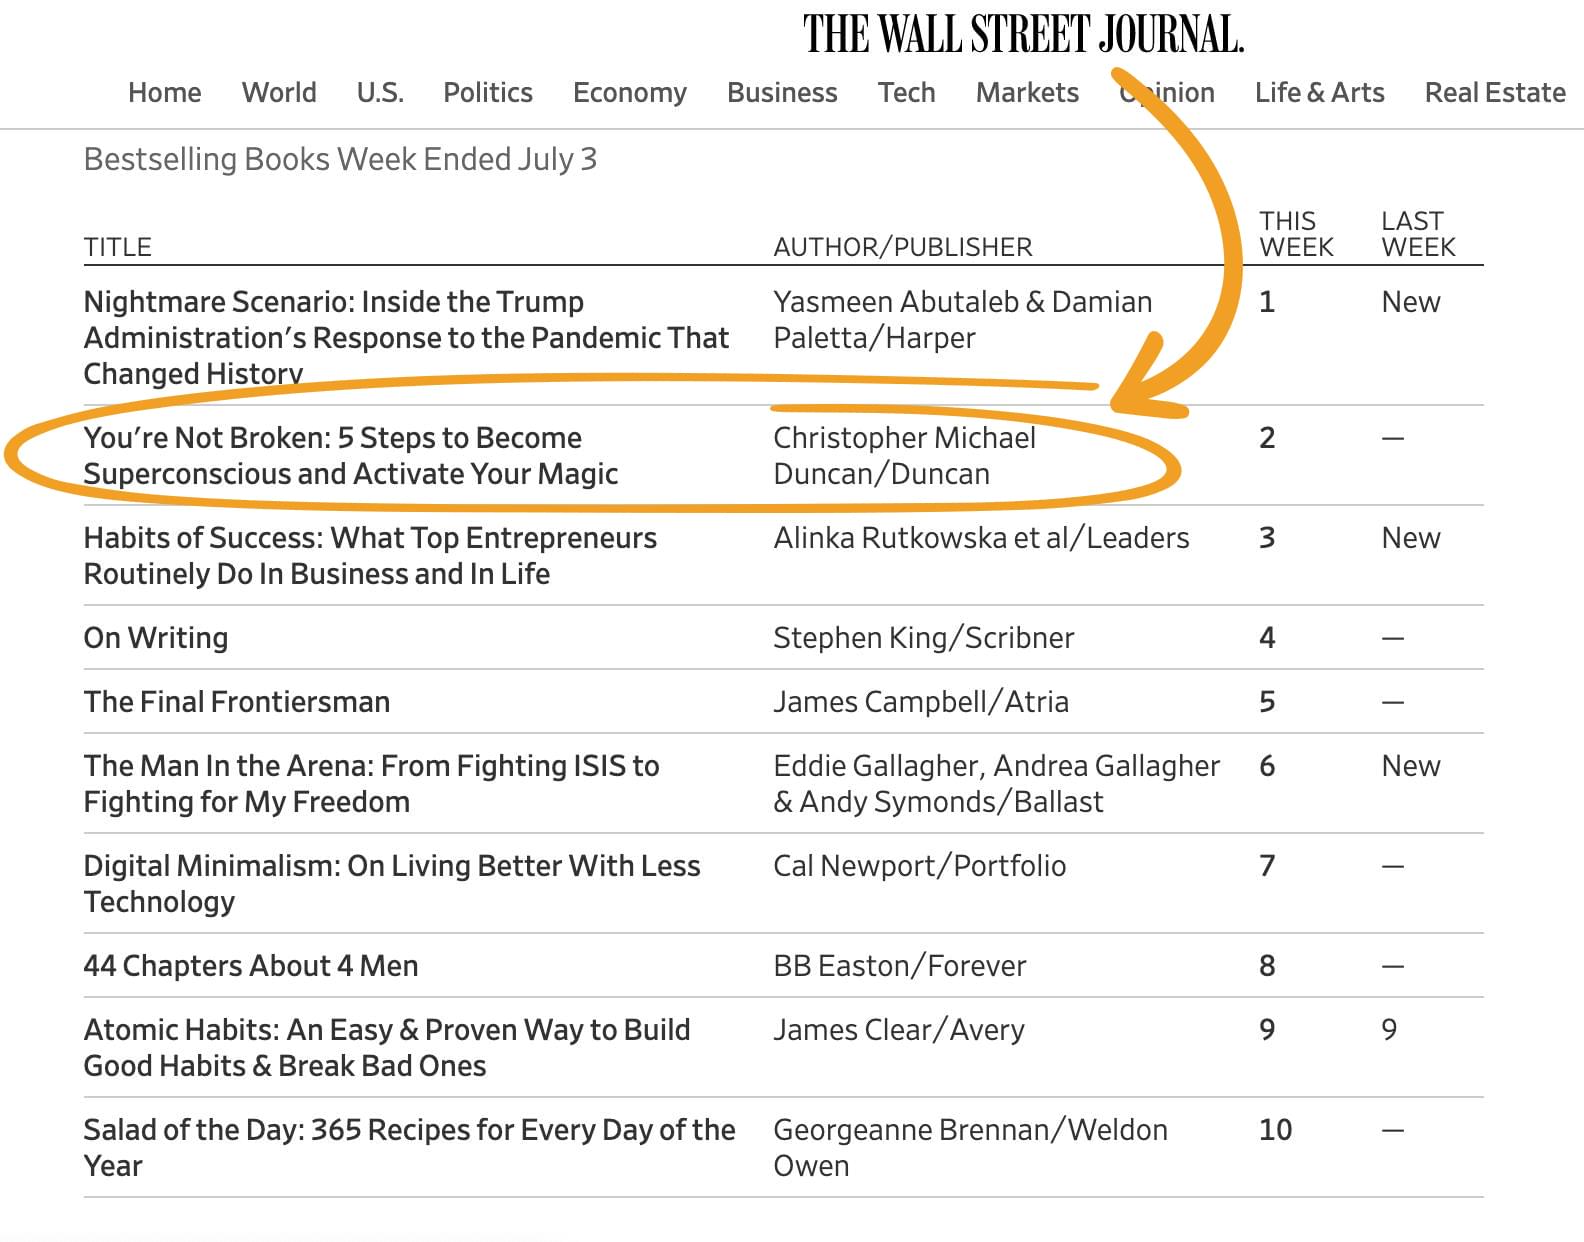Screen dimensions: 1584x1242
Task: Open the World navigation item
Action: tap(279, 93)
